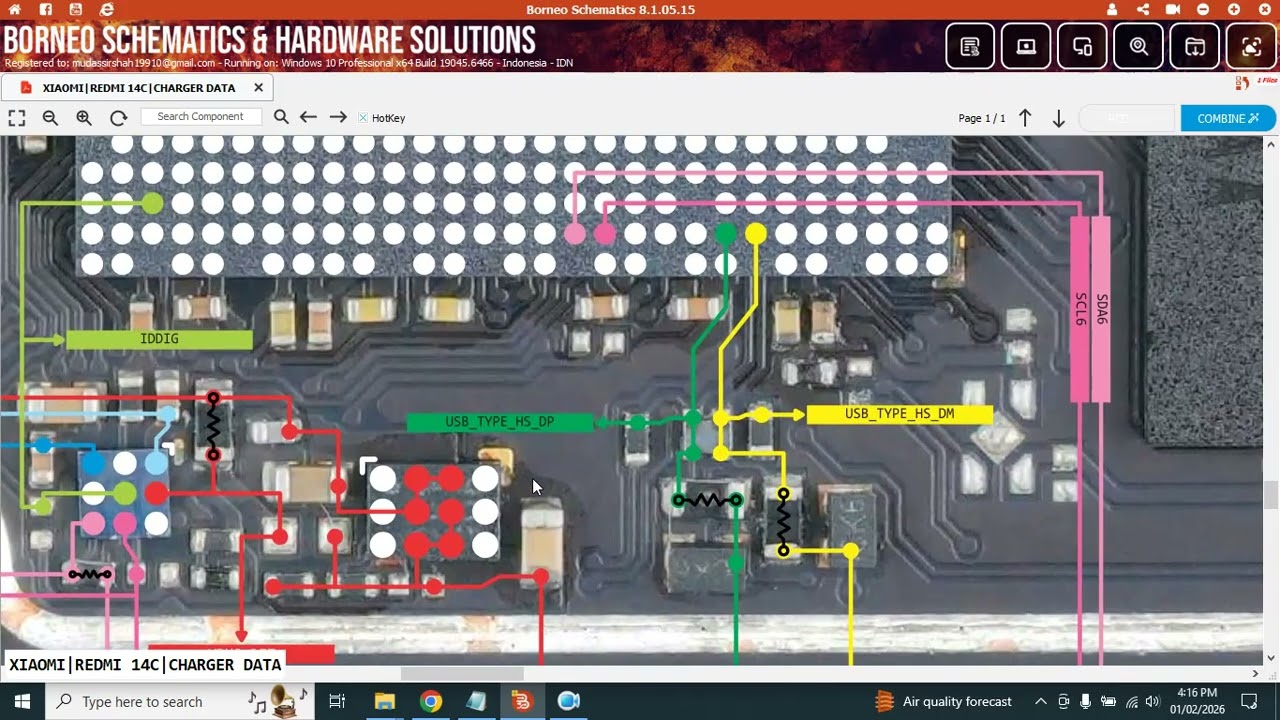Click the resistor symbol on pink line
The image size is (1280, 720).
pyautogui.click(x=89, y=574)
